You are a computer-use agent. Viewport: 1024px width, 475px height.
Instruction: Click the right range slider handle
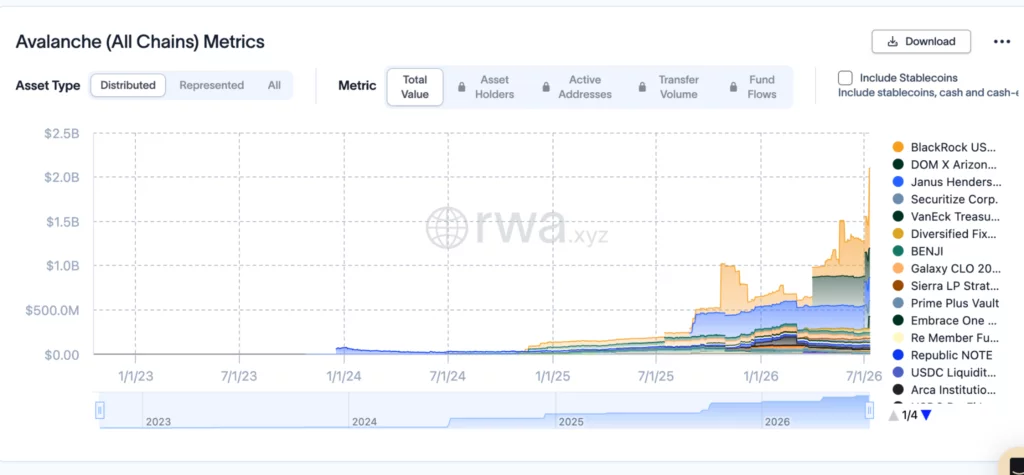[x=869, y=410]
